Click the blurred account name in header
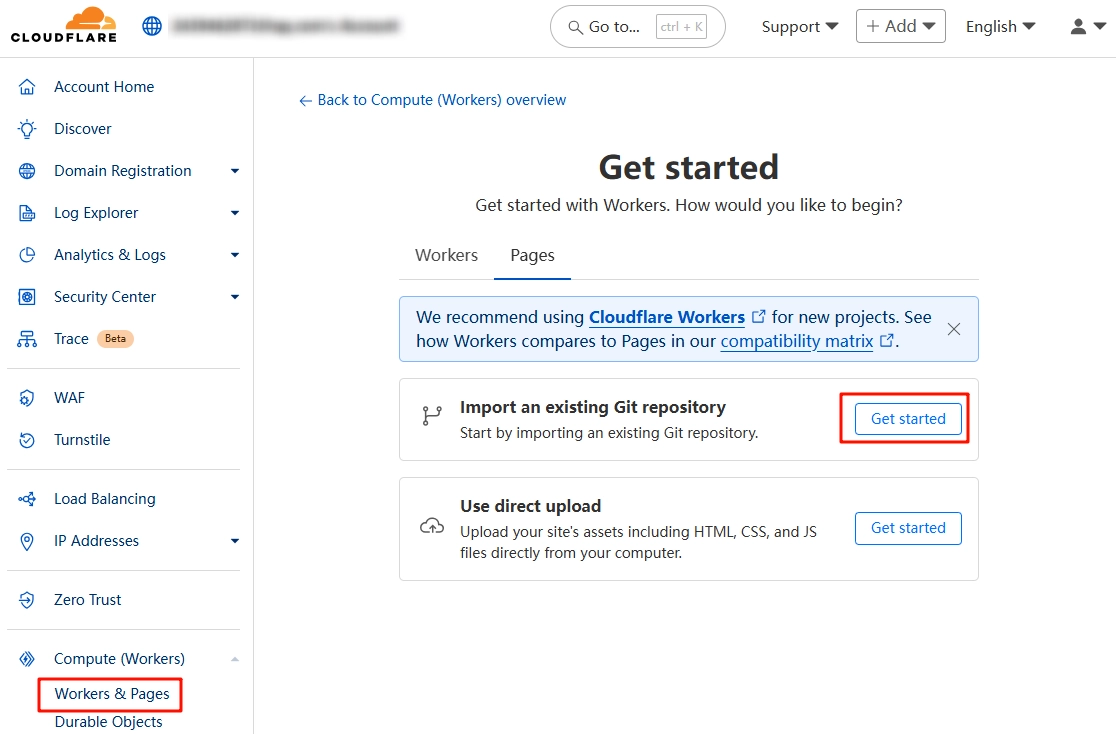 (x=285, y=26)
